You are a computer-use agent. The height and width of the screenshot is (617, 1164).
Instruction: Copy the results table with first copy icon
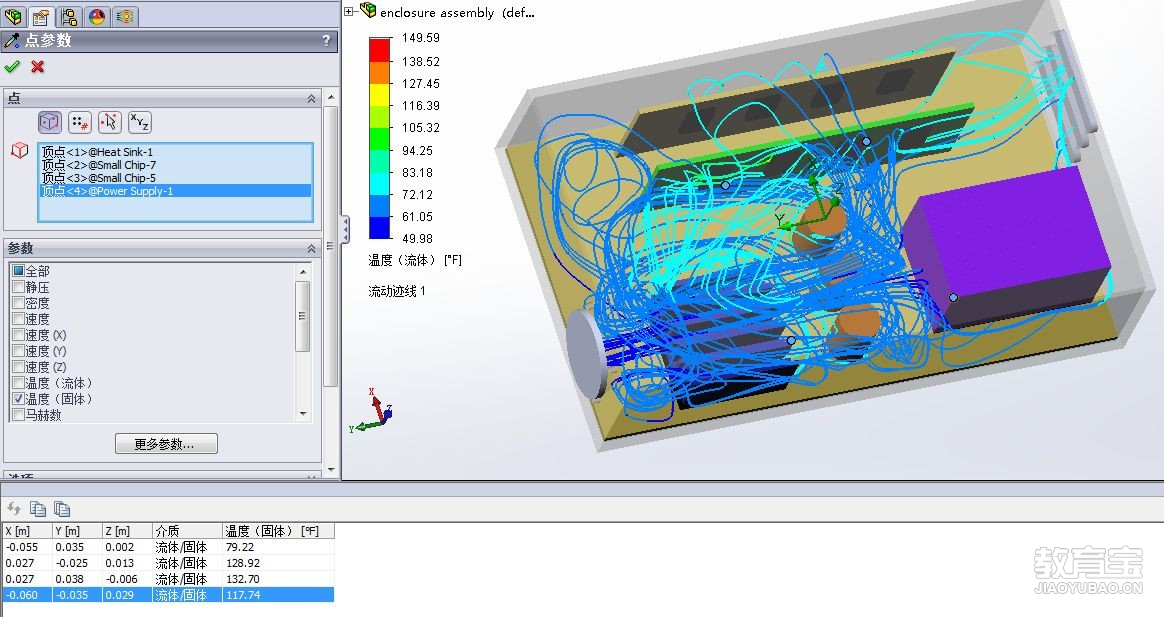pyautogui.click(x=38, y=508)
